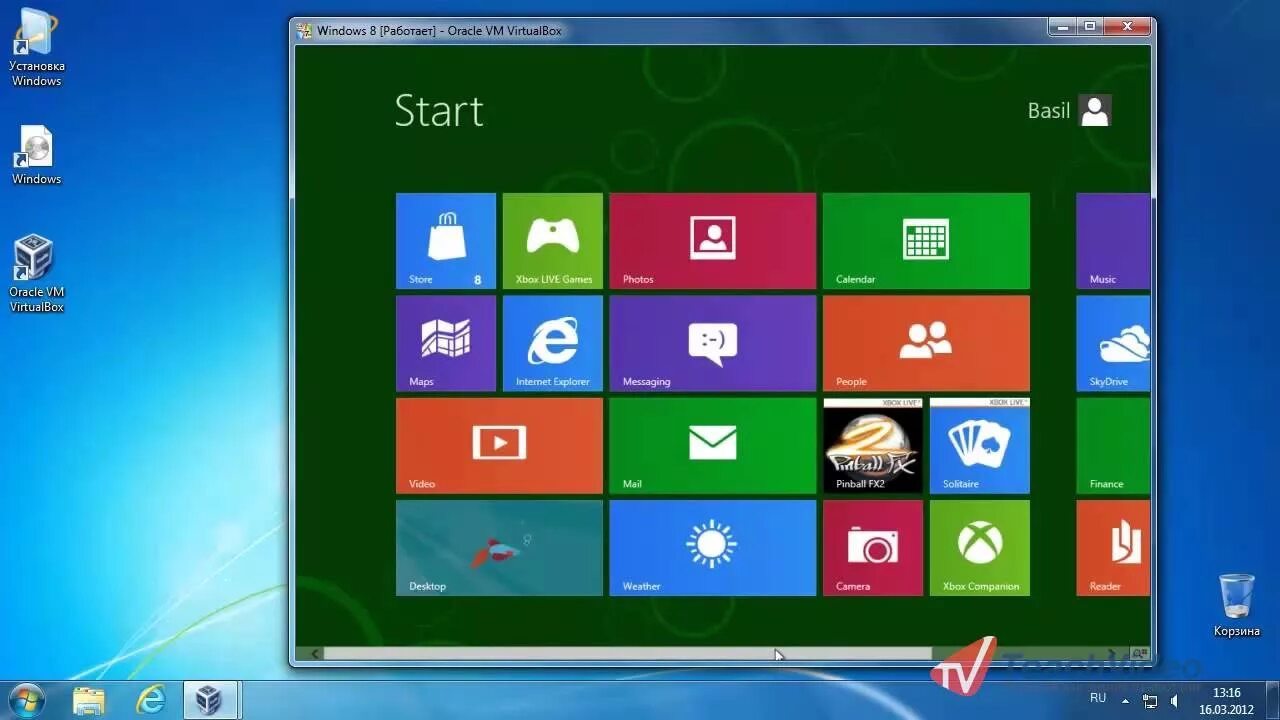
Task: Open the Корзина recycle bin
Action: click(x=1237, y=605)
